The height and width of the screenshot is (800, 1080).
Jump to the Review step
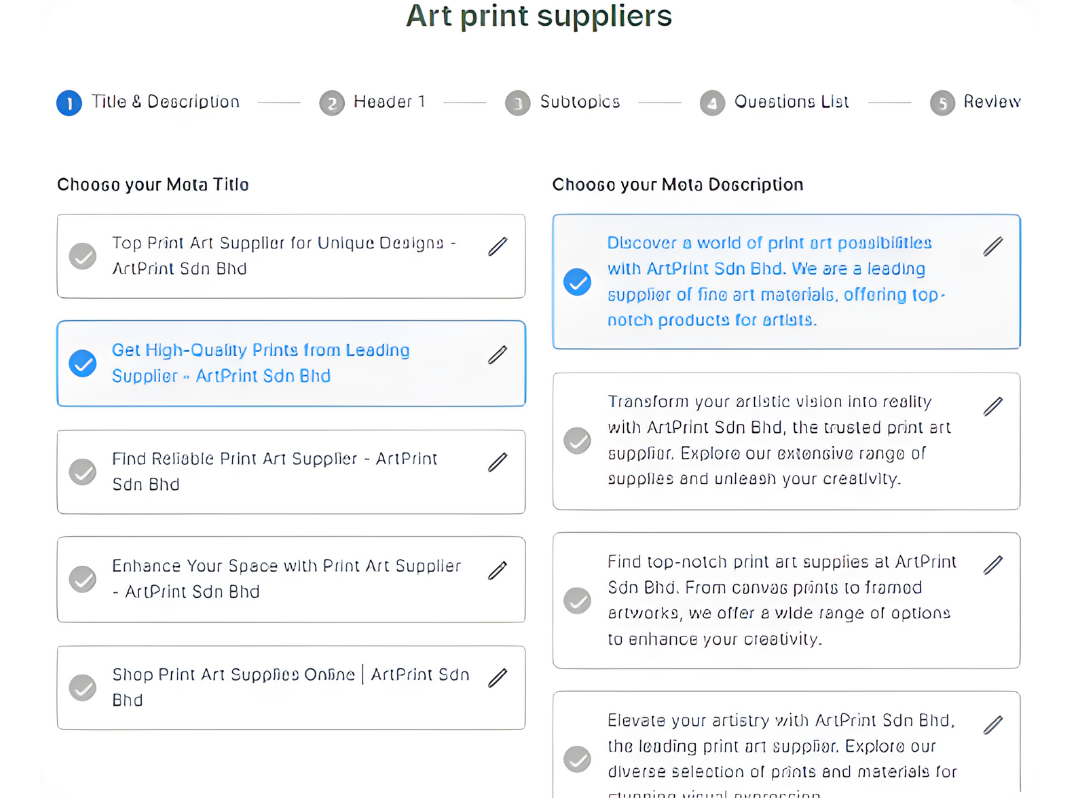pyautogui.click(x=975, y=103)
